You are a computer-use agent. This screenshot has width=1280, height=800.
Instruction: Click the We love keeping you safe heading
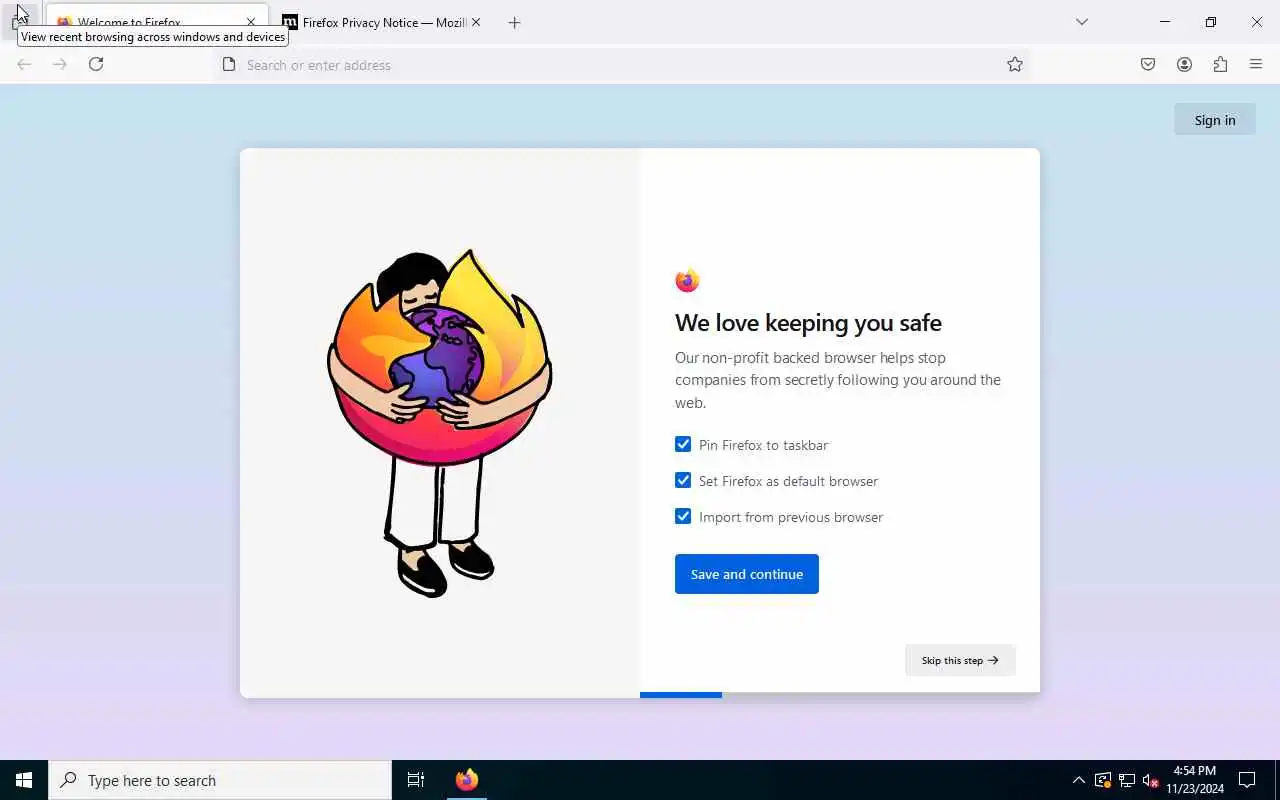pyautogui.click(x=808, y=323)
